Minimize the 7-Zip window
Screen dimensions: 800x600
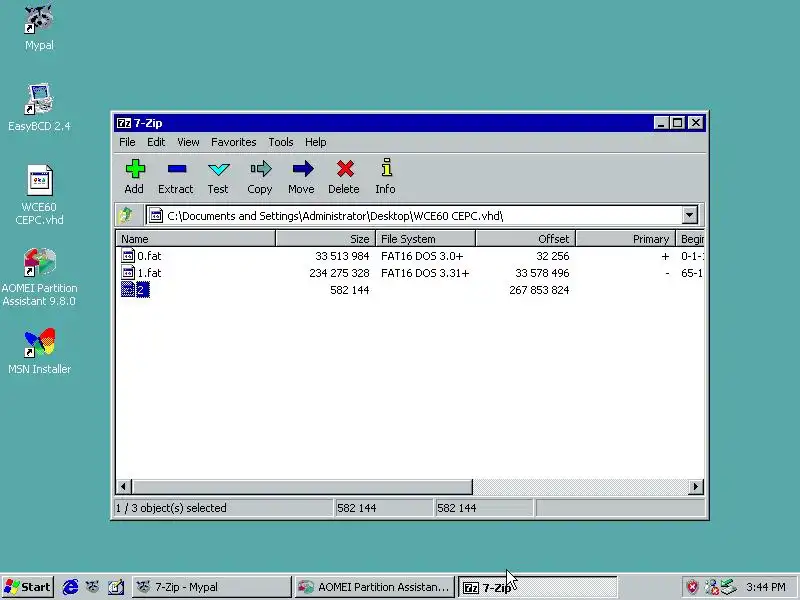click(x=661, y=123)
